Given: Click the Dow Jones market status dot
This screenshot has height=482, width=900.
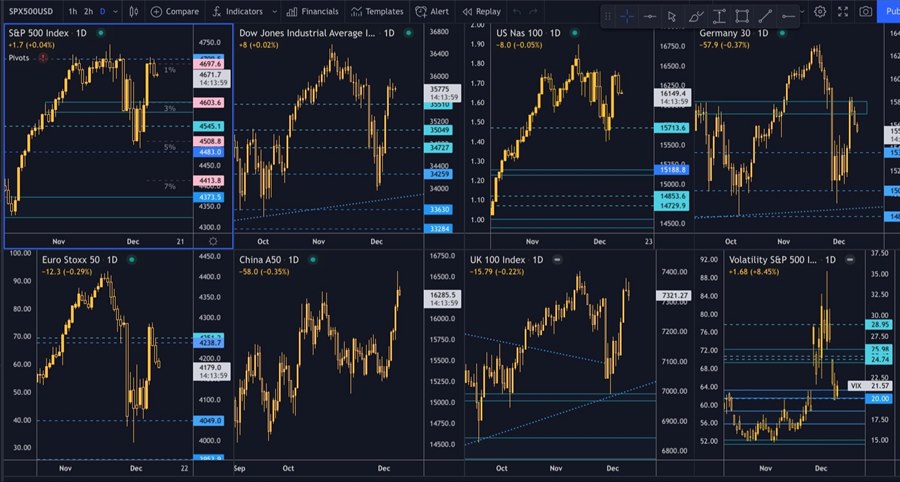Looking at the screenshot, I should [x=408, y=33].
